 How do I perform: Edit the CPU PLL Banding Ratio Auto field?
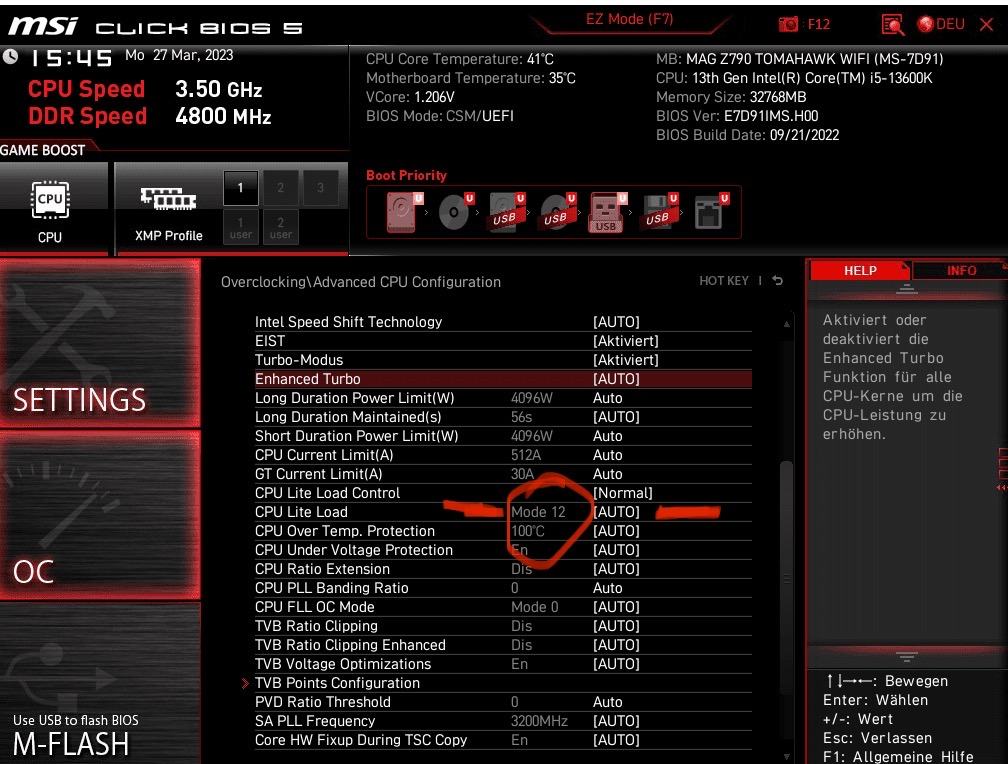click(608, 588)
